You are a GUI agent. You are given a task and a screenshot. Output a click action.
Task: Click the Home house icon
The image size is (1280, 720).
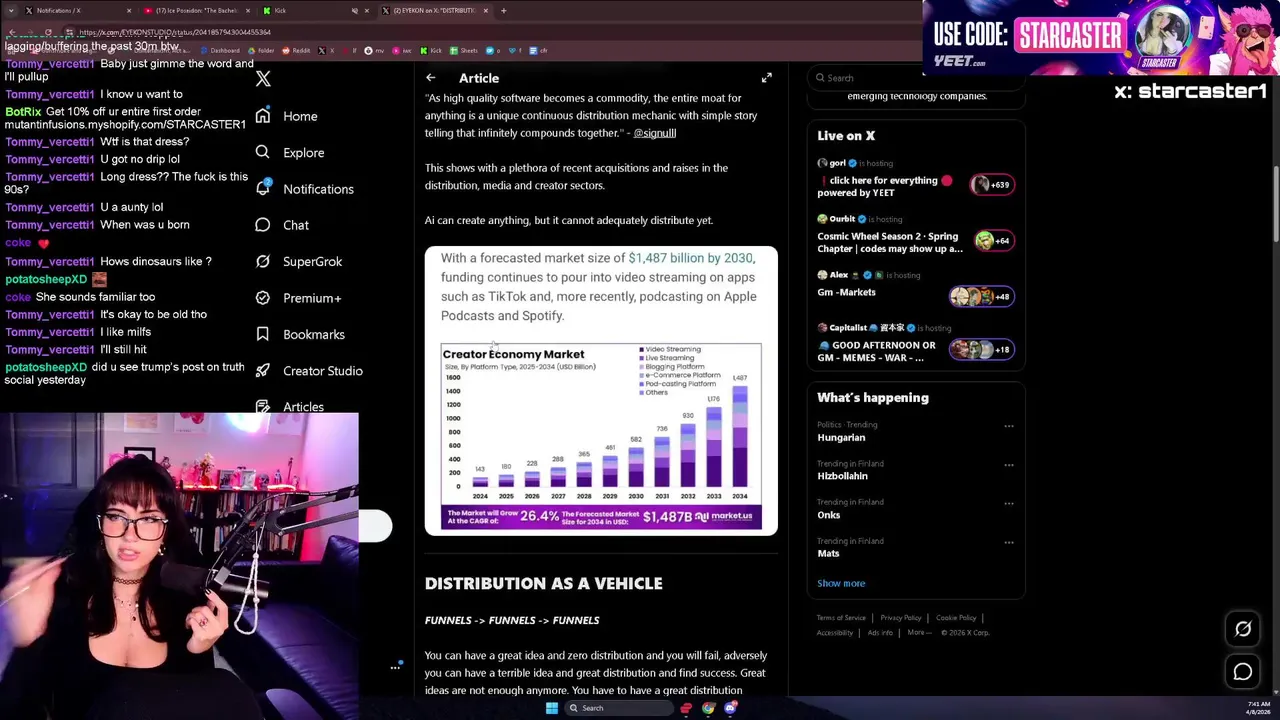point(262,116)
